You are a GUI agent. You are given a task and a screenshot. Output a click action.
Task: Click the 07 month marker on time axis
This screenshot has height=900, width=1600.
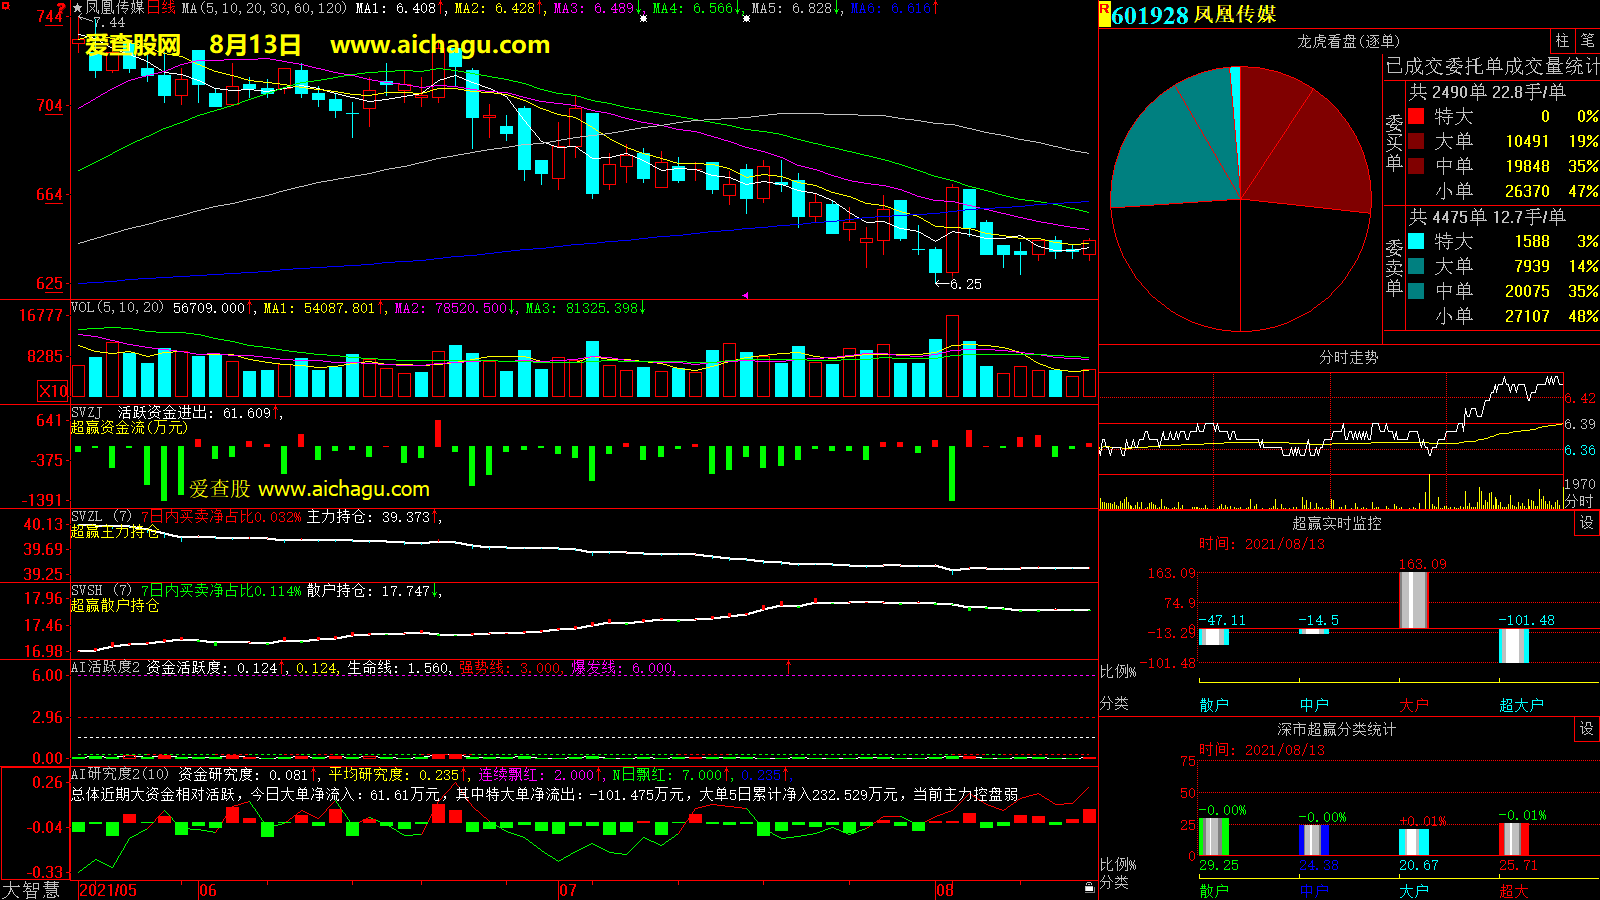click(x=567, y=889)
